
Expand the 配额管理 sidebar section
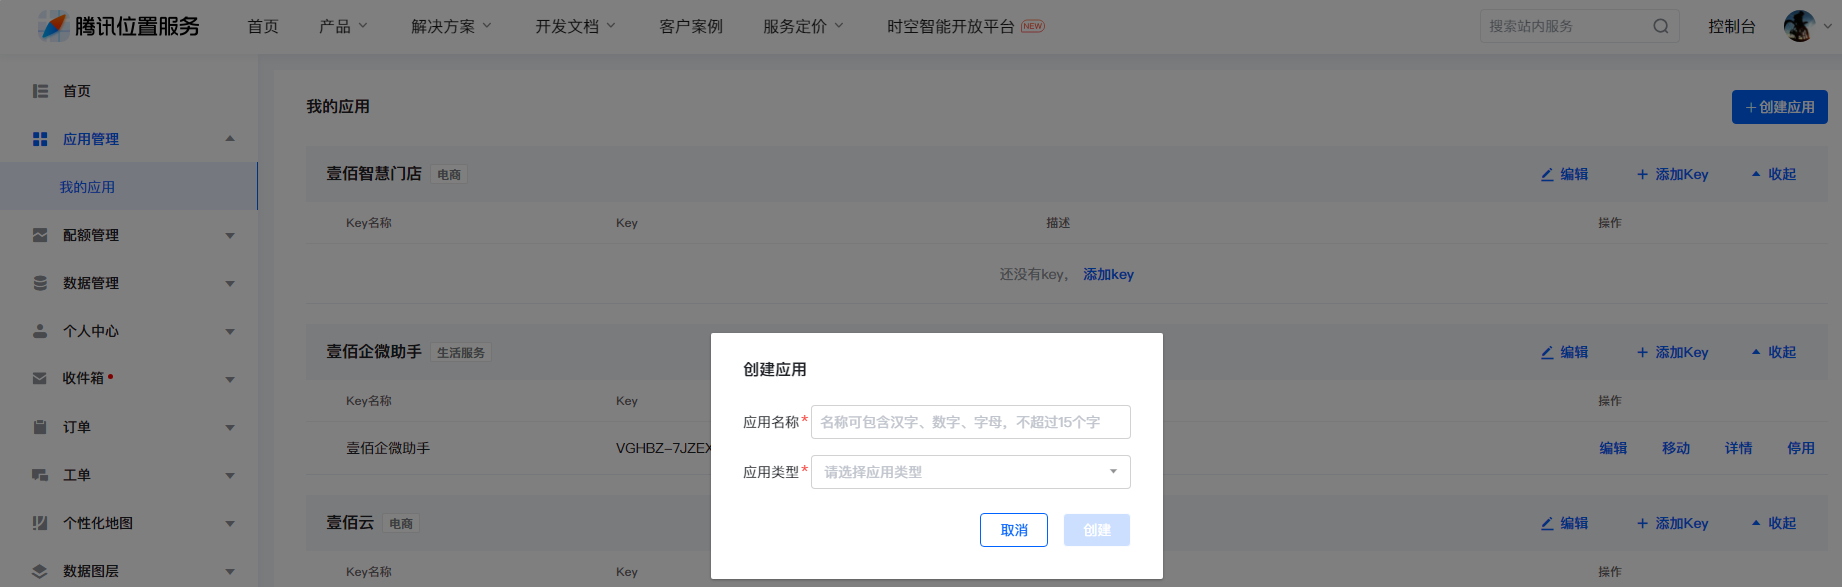(x=230, y=236)
